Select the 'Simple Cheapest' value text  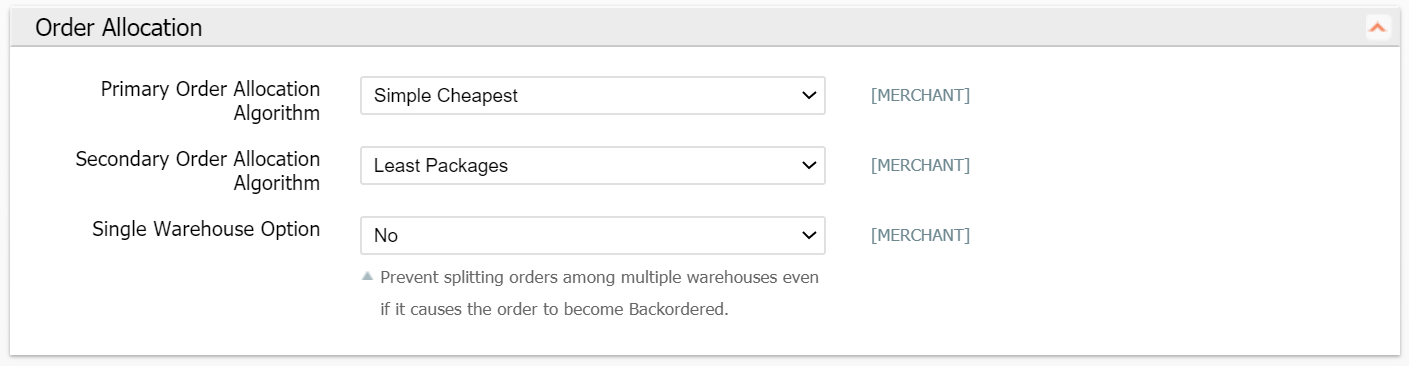[446, 96]
